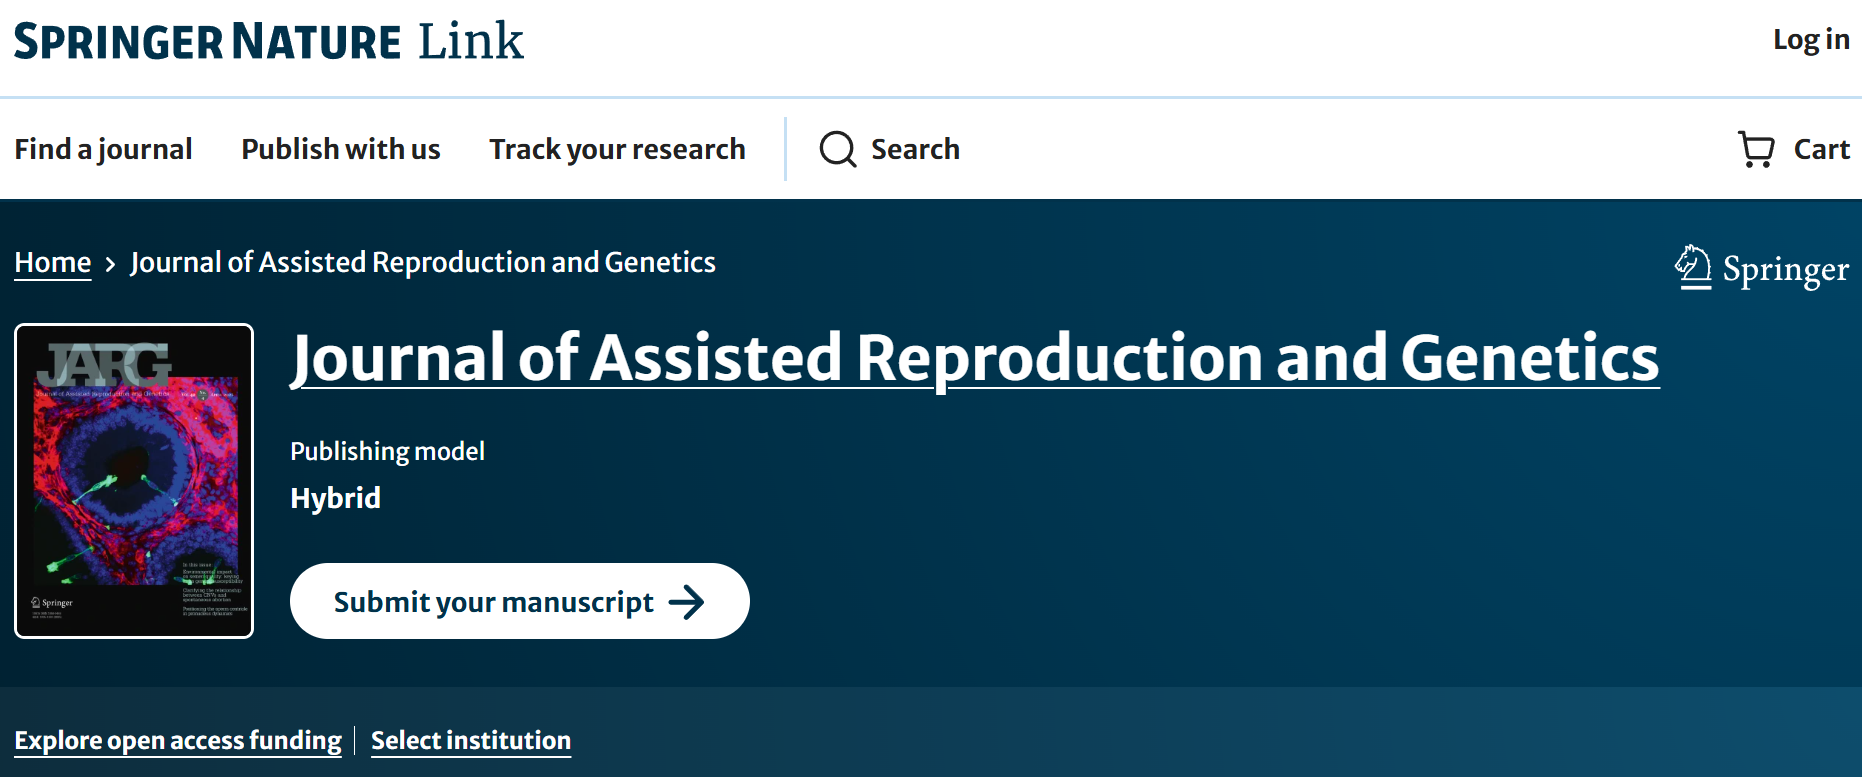Image resolution: width=1862 pixels, height=777 pixels.
Task: Open the Find a journal menu
Action: pyautogui.click(x=103, y=149)
